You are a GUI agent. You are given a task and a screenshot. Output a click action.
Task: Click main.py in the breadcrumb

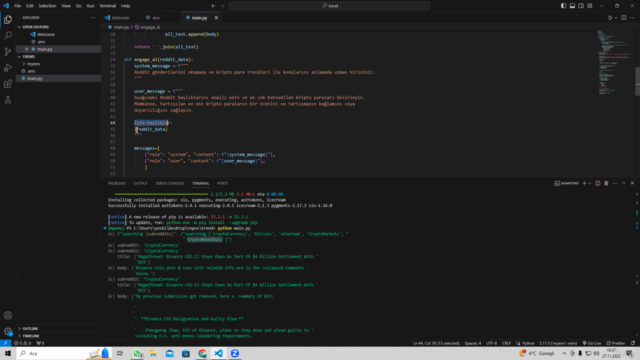click(121, 27)
